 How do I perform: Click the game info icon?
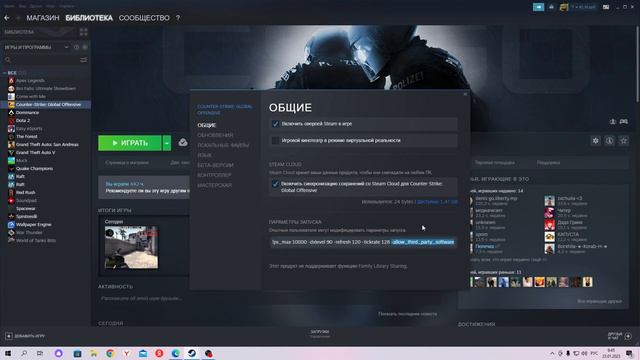609,141
